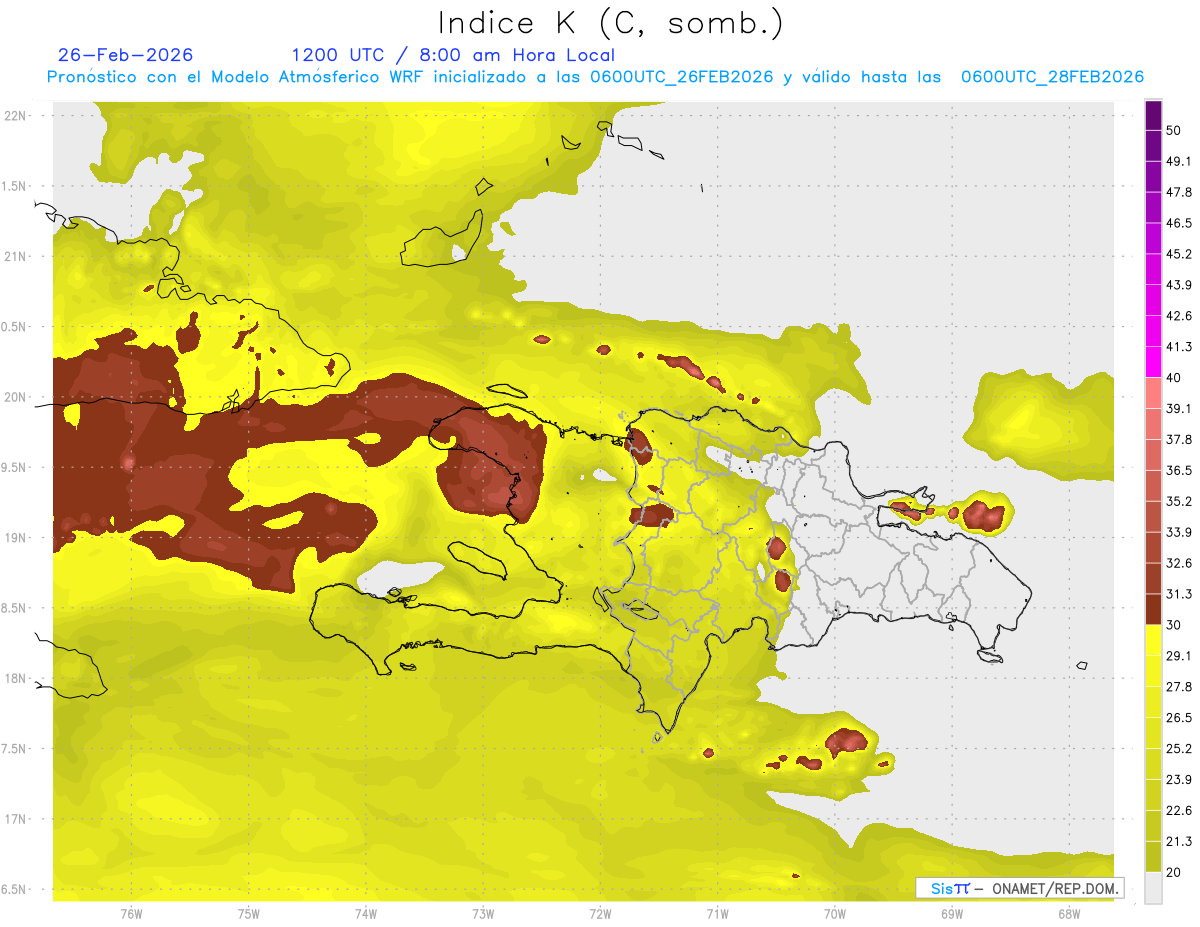The image size is (1200, 927).
Task: Click the "40" color scale label
Action: pyautogui.click(x=1174, y=378)
